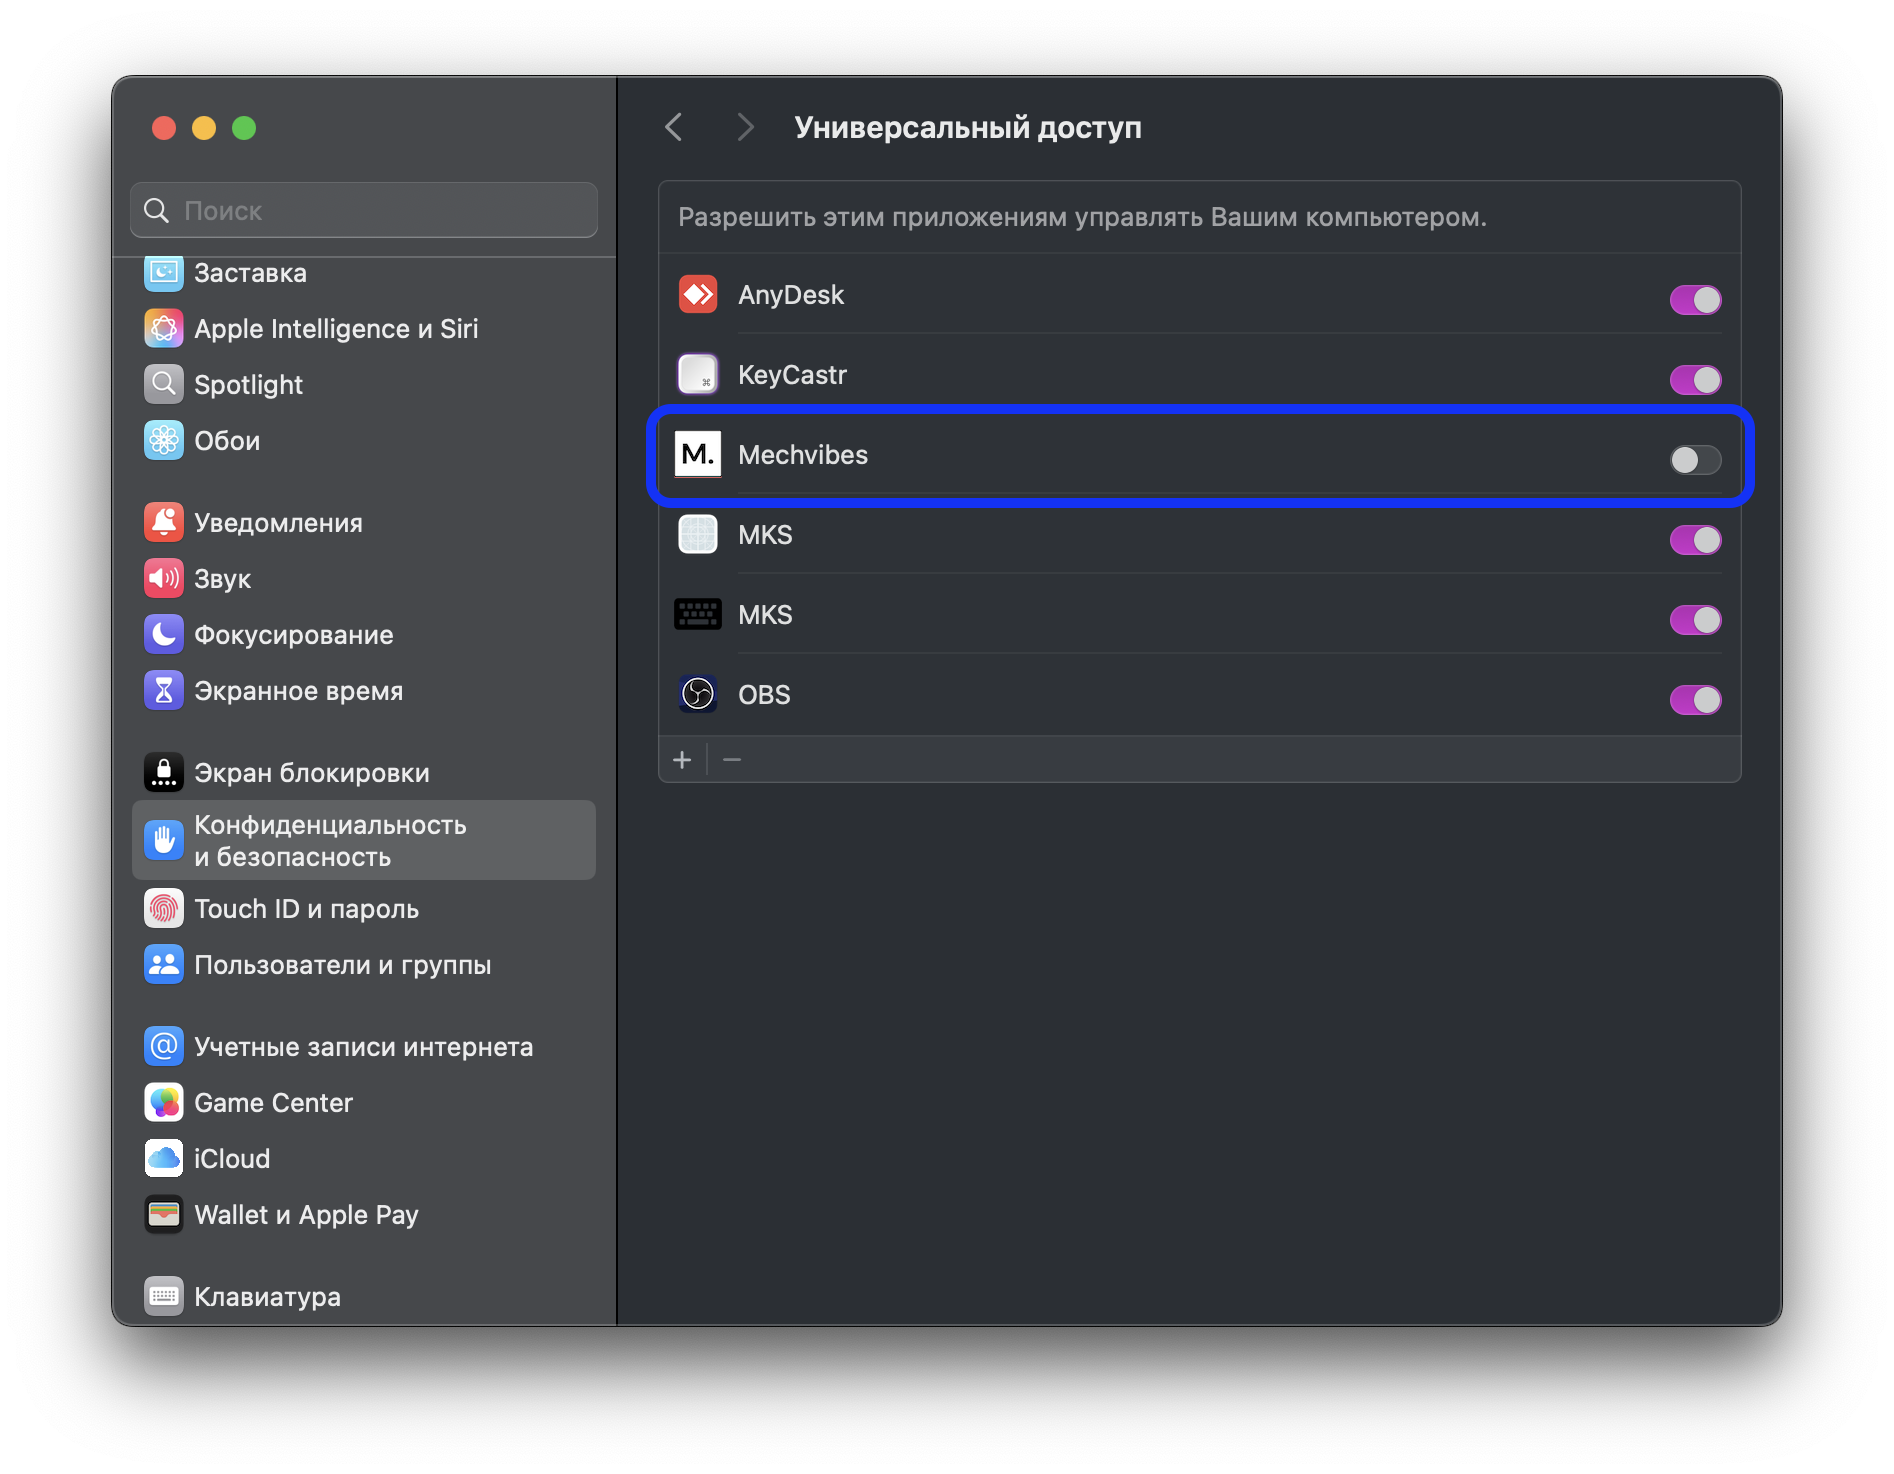
Task: Click the Поиск search field
Action: click(364, 211)
